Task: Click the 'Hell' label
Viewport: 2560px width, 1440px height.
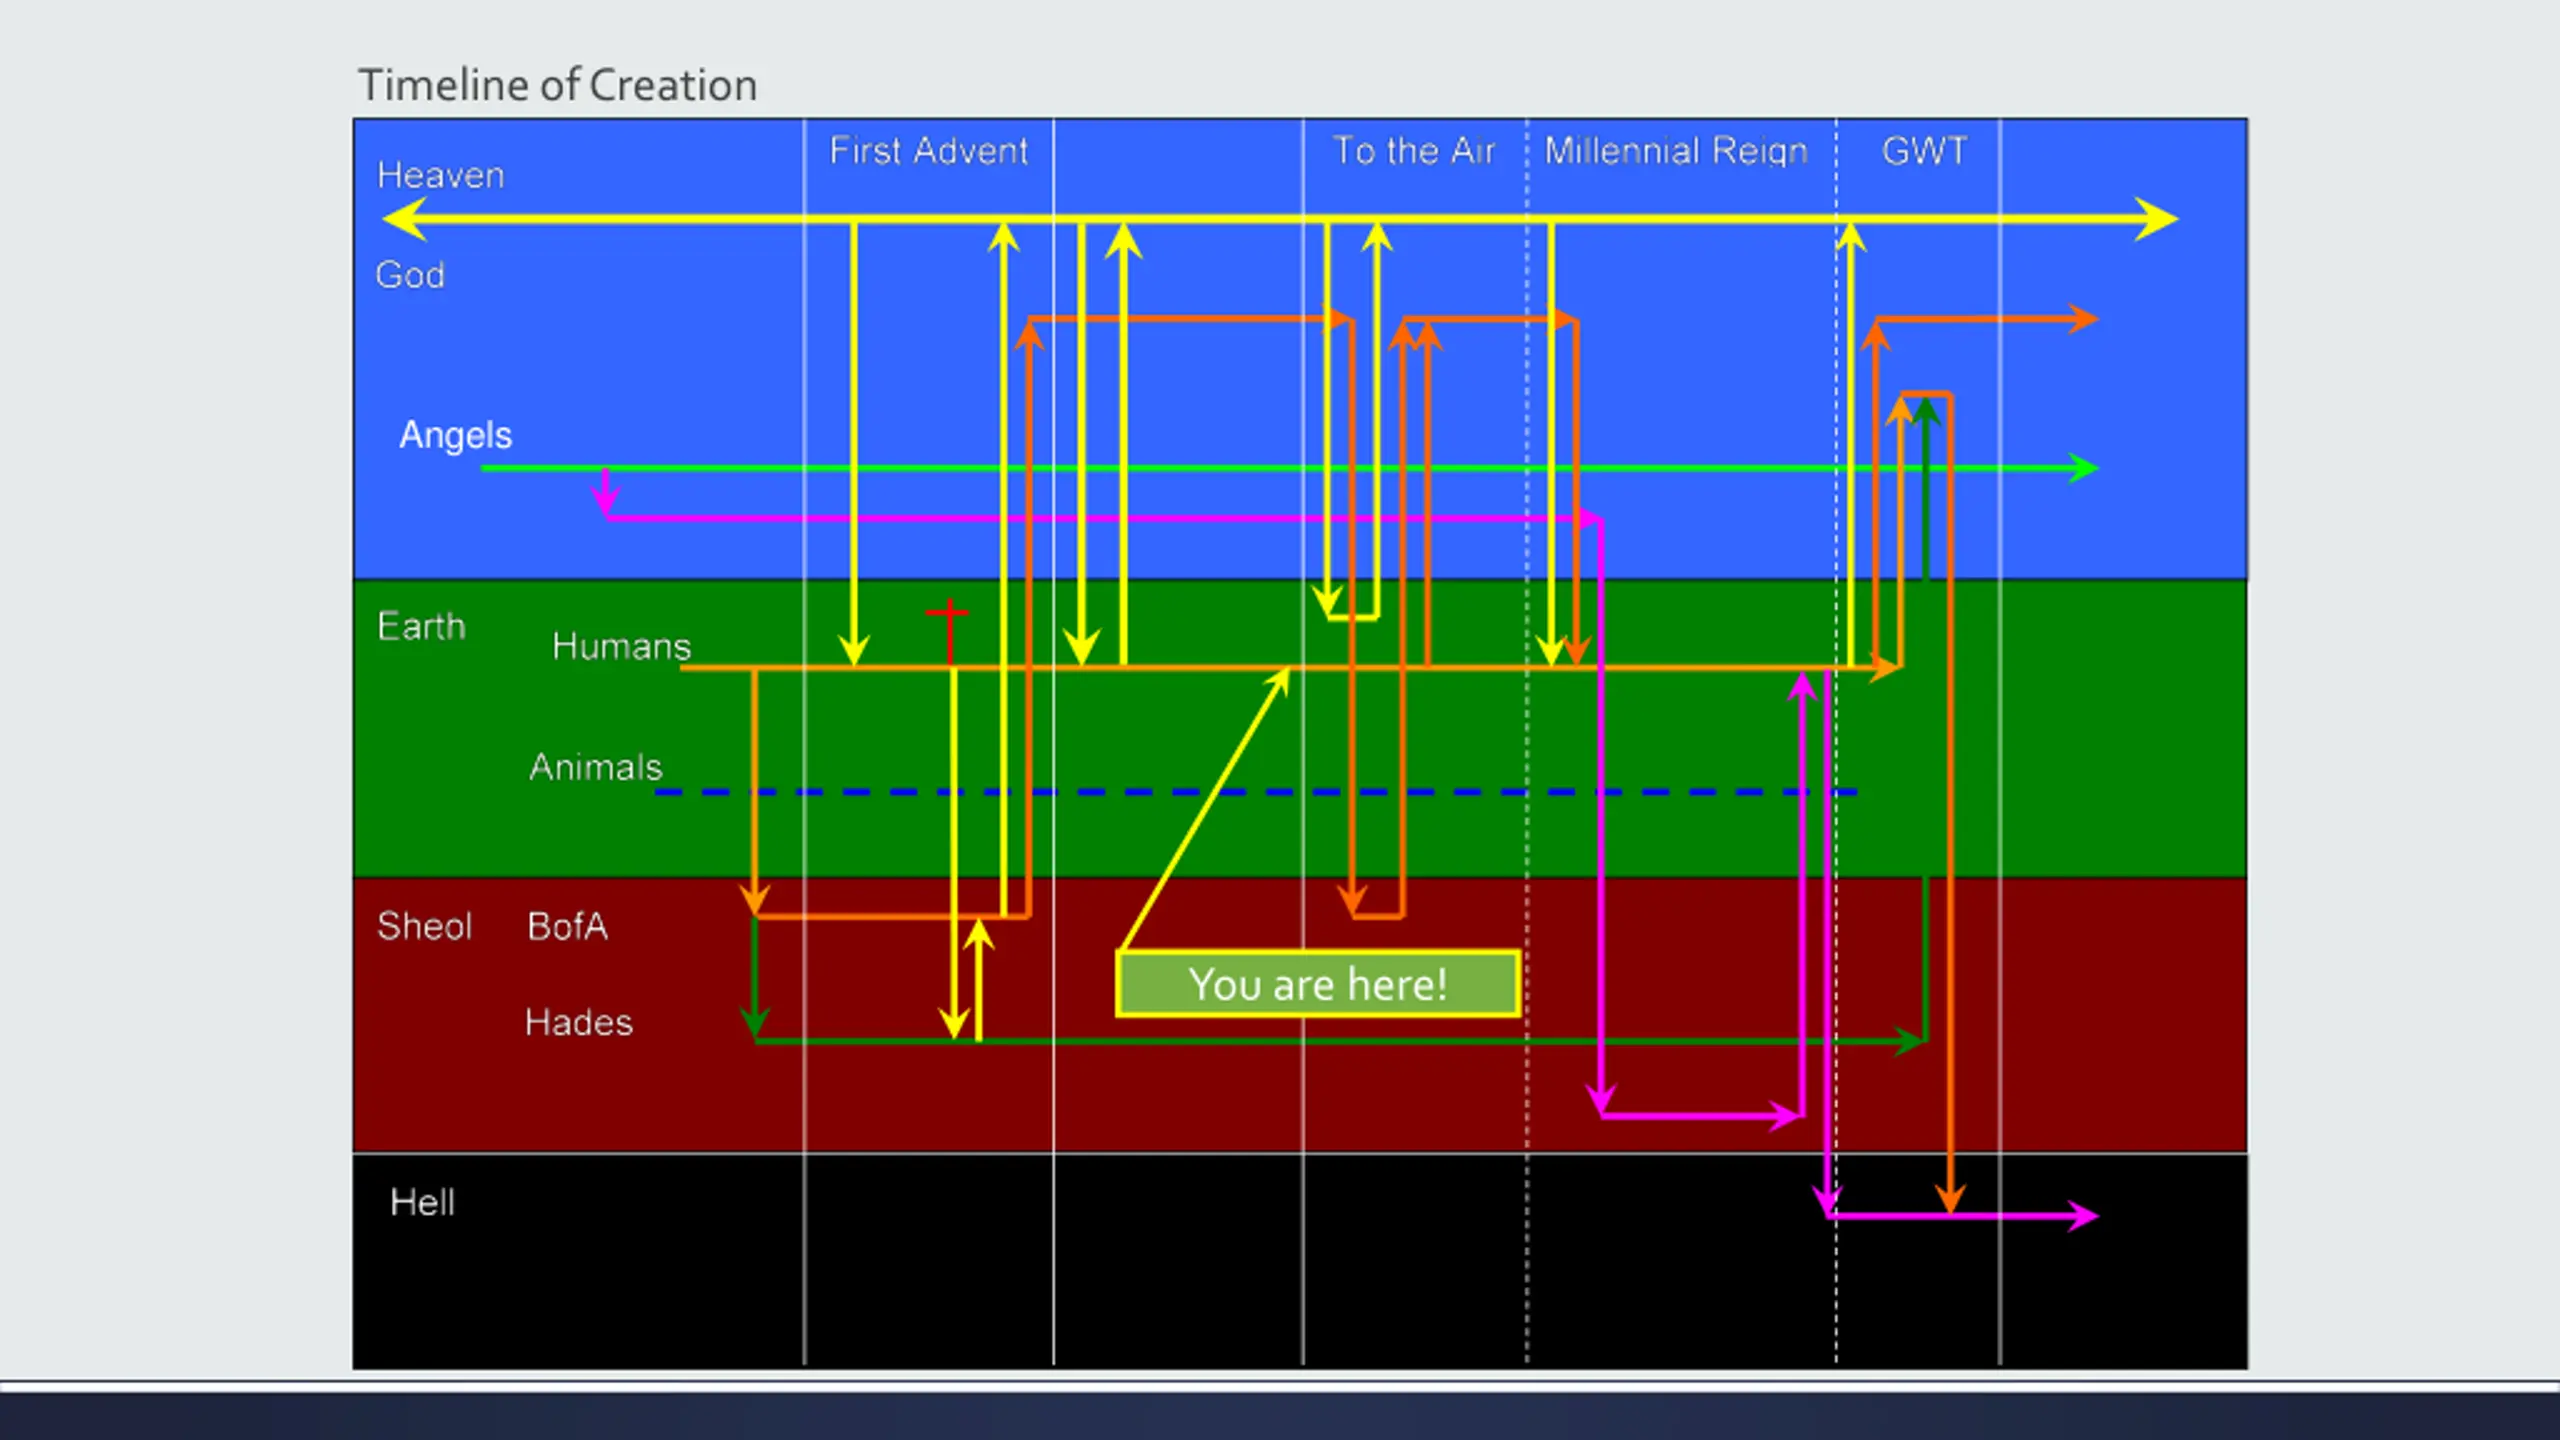Action: [423, 1203]
